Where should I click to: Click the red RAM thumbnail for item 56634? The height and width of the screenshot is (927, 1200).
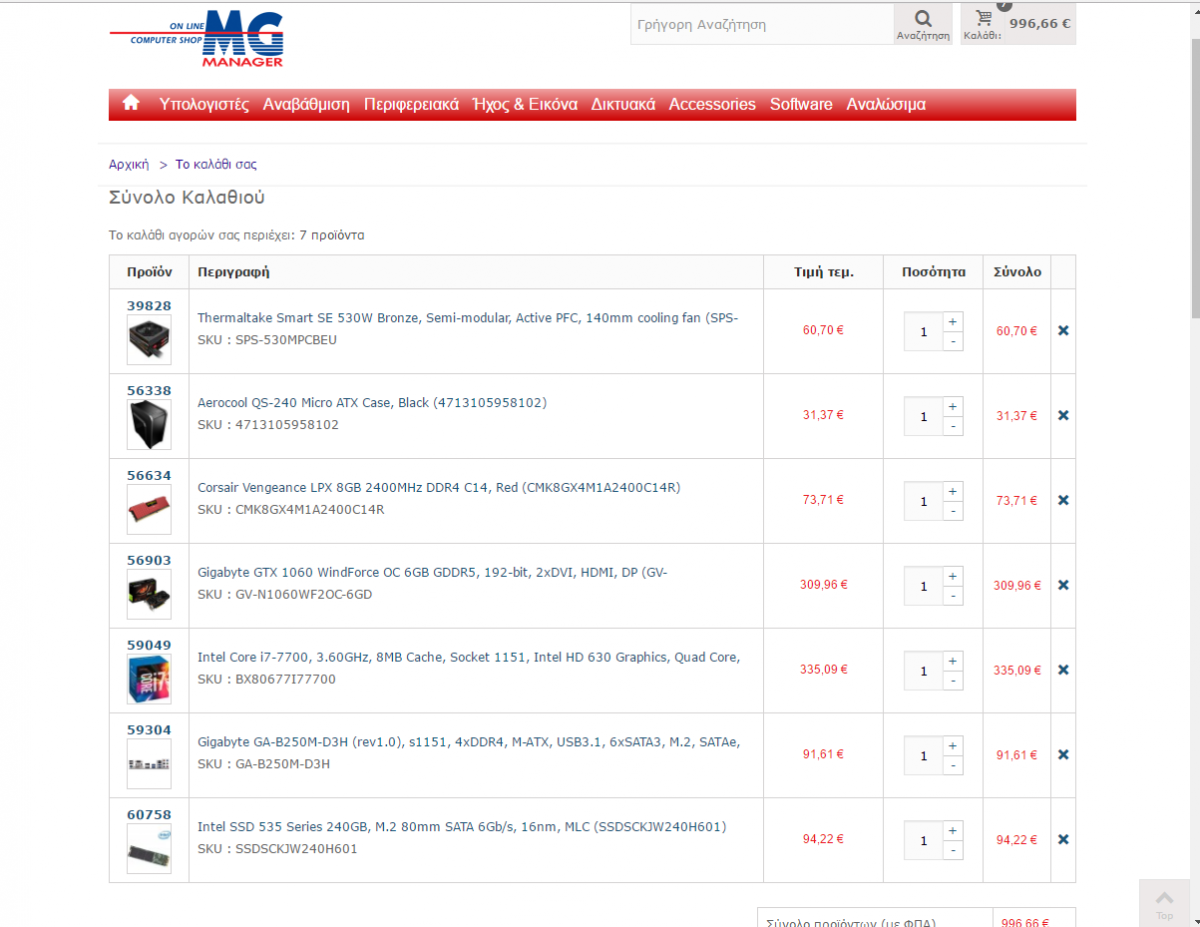pyautogui.click(x=149, y=510)
